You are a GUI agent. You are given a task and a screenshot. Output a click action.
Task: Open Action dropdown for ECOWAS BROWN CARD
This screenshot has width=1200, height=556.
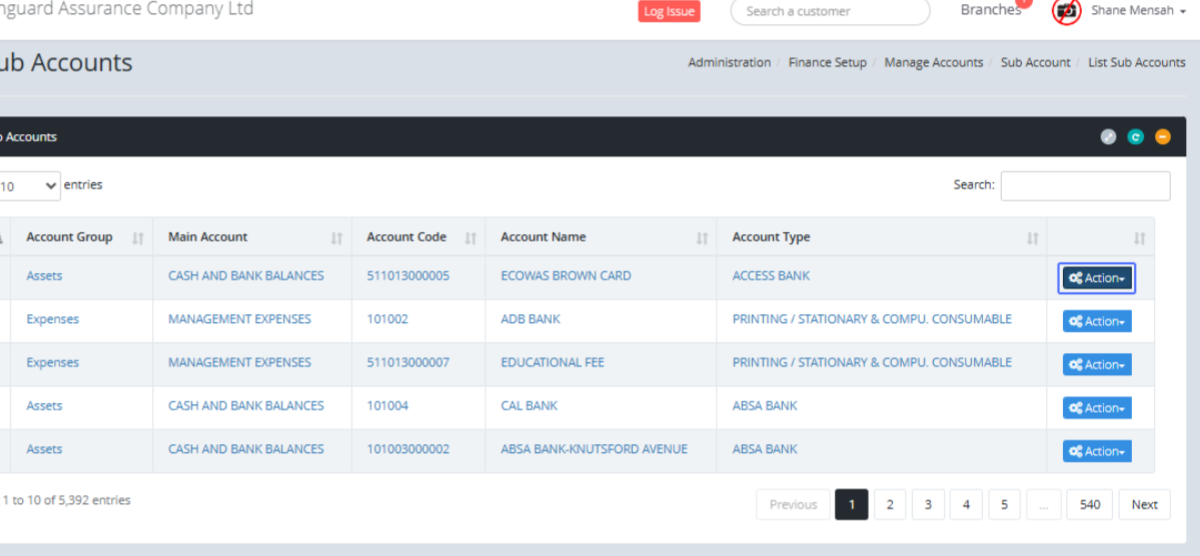[1096, 278]
